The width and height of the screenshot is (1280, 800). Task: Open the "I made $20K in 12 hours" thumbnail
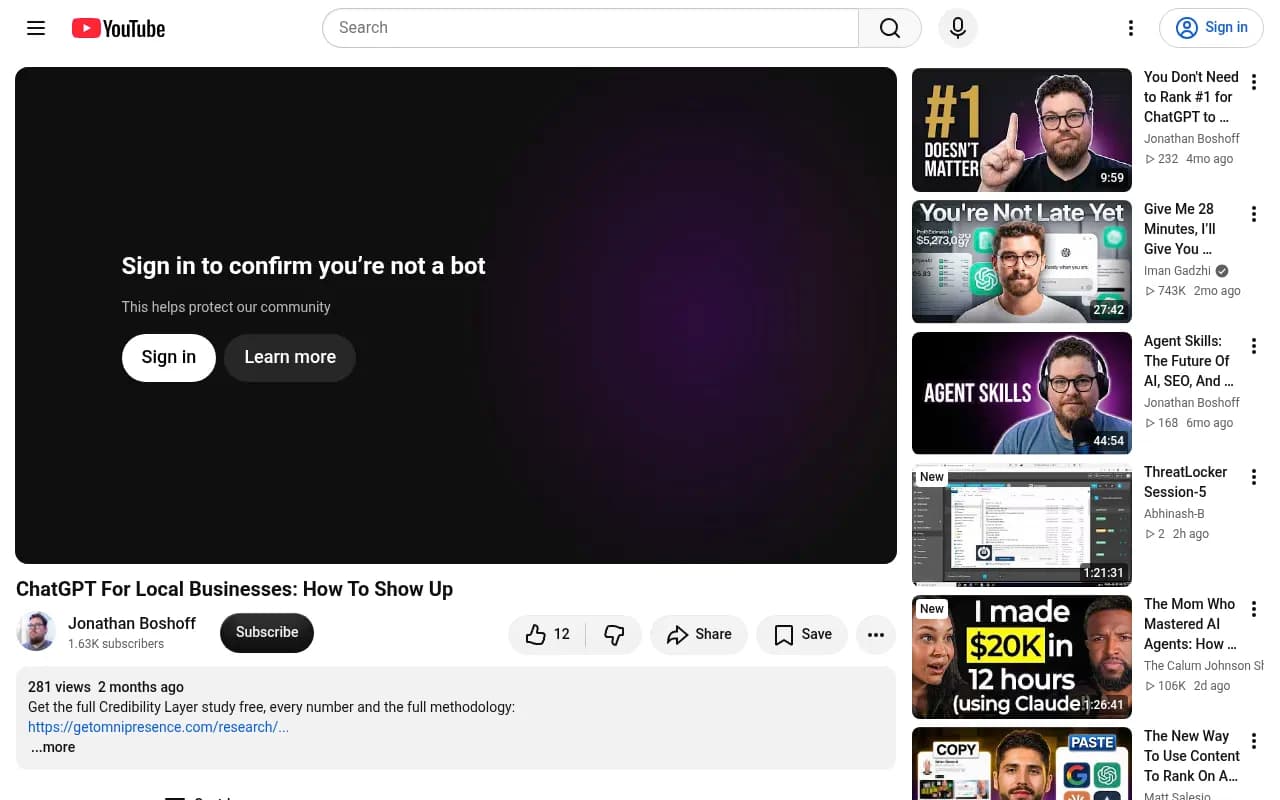[x=1022, y=657]
